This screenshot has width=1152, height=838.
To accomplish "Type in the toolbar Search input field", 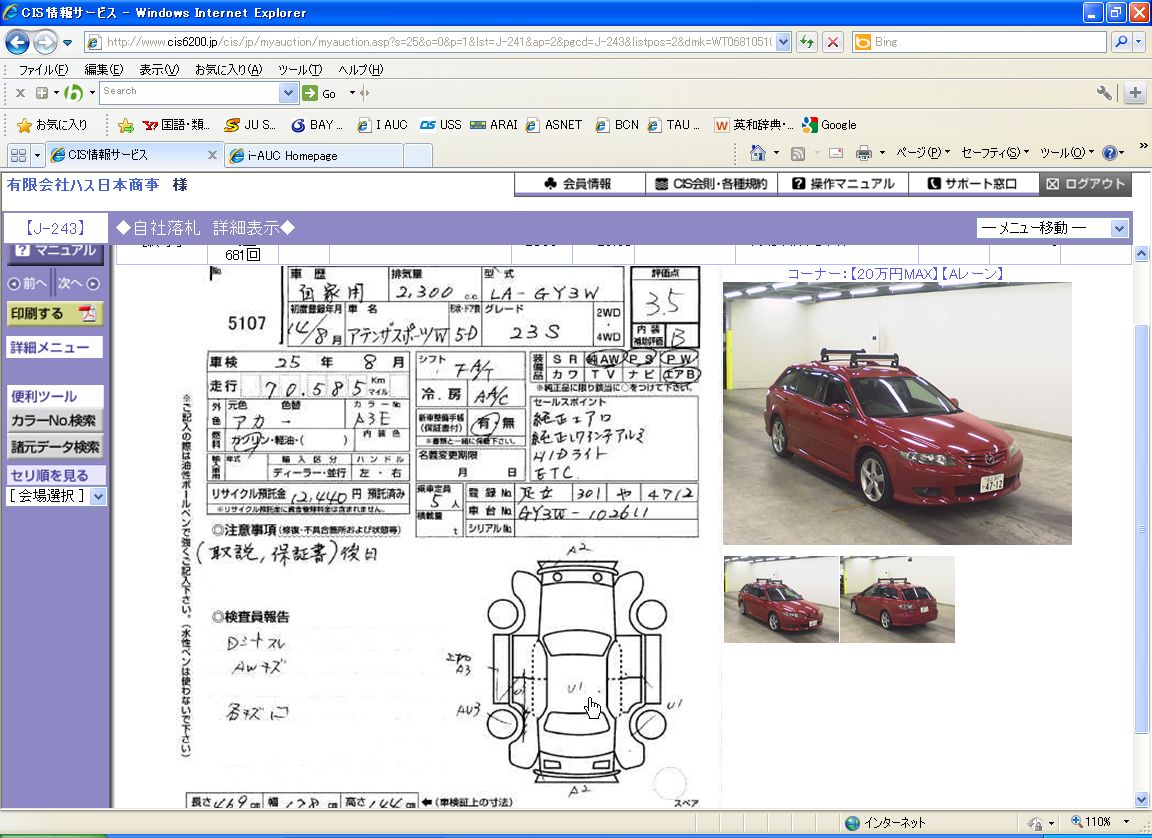I will pyautogui.click(x=189, y=92).
